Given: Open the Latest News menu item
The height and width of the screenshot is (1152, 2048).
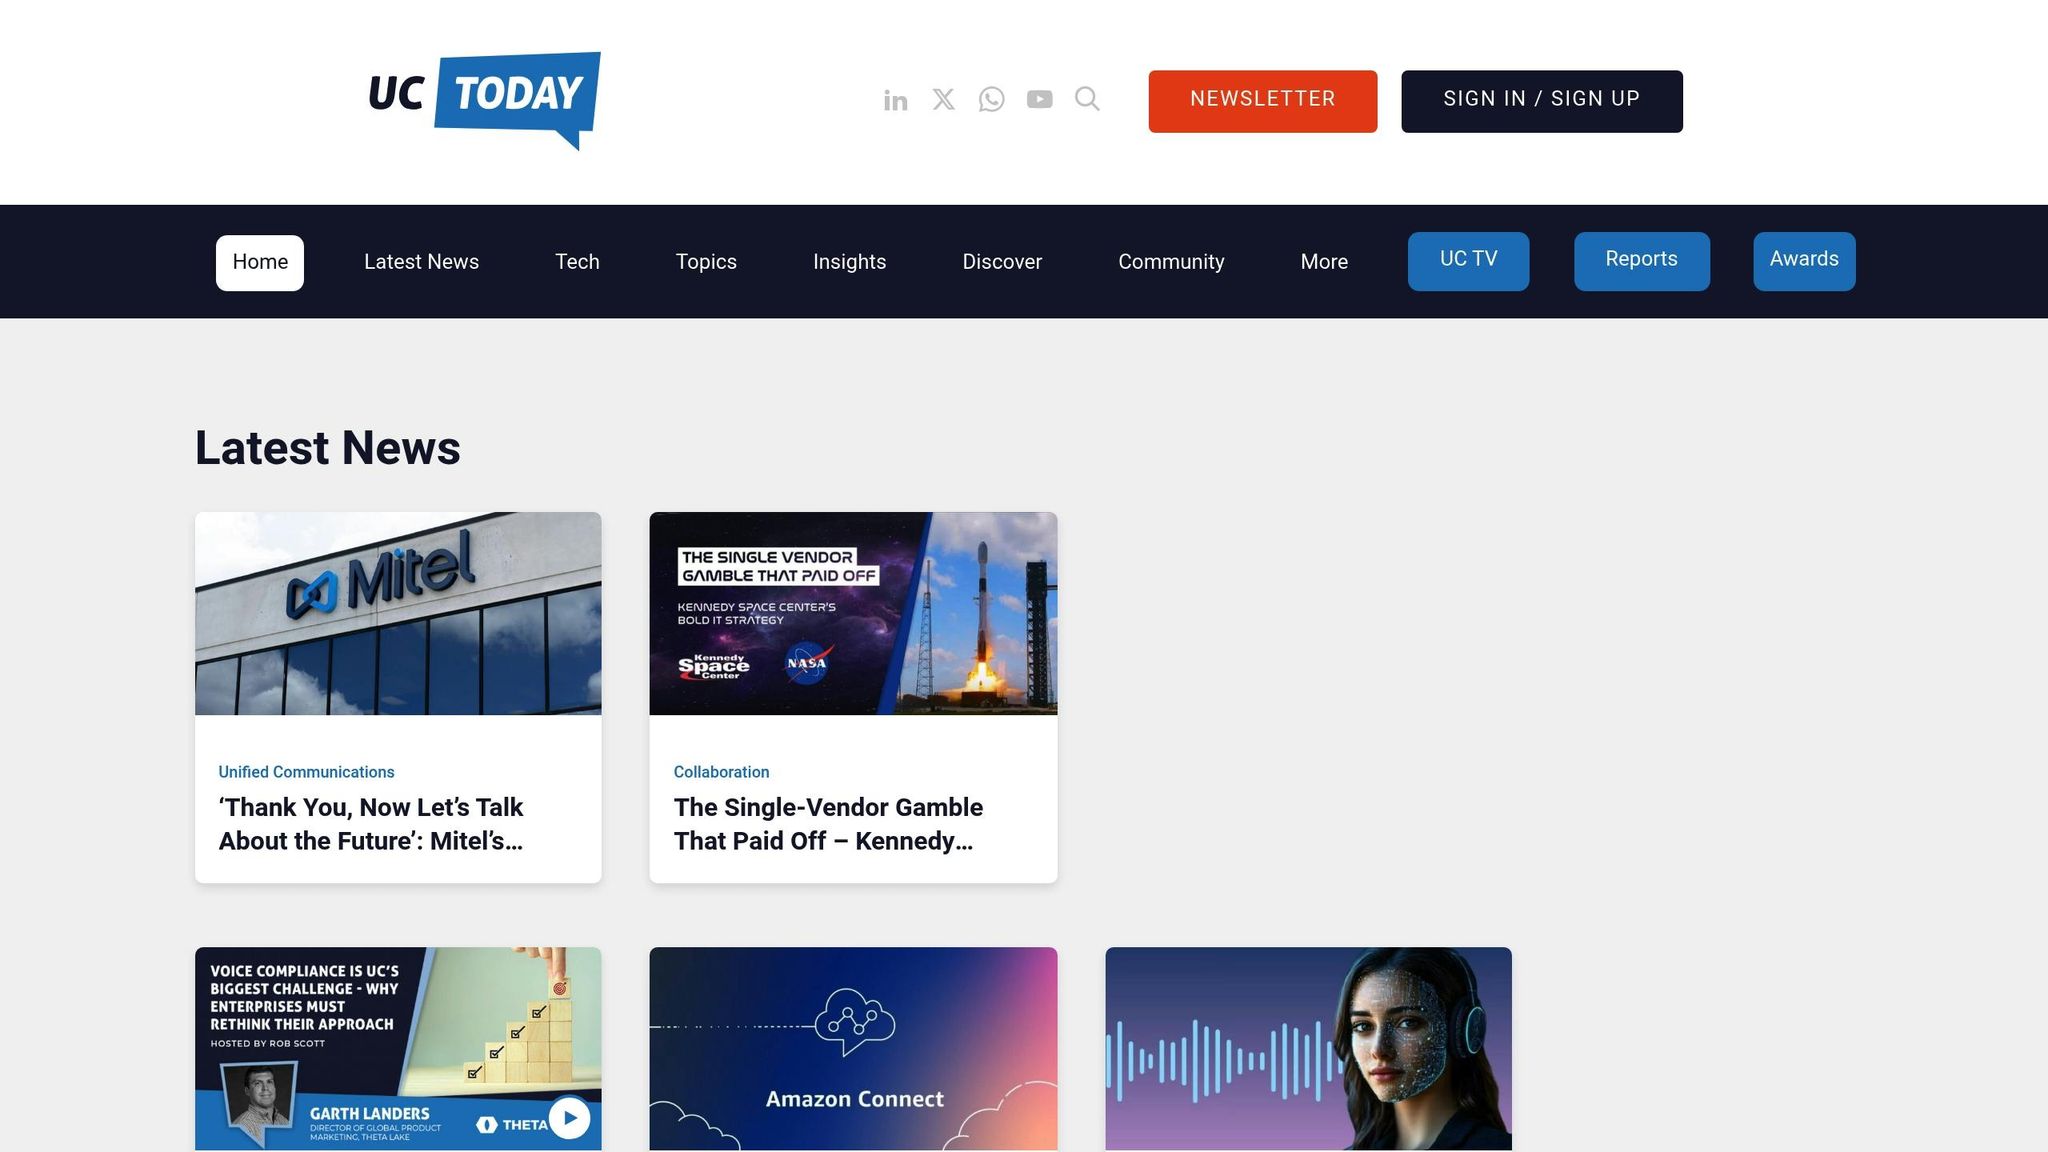Looking at the screenshot, I should pos(421,262).
